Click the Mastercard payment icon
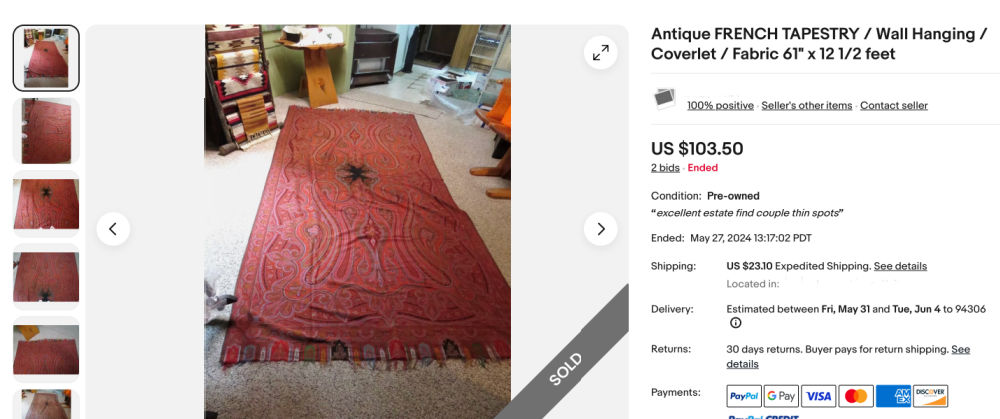 856,396
